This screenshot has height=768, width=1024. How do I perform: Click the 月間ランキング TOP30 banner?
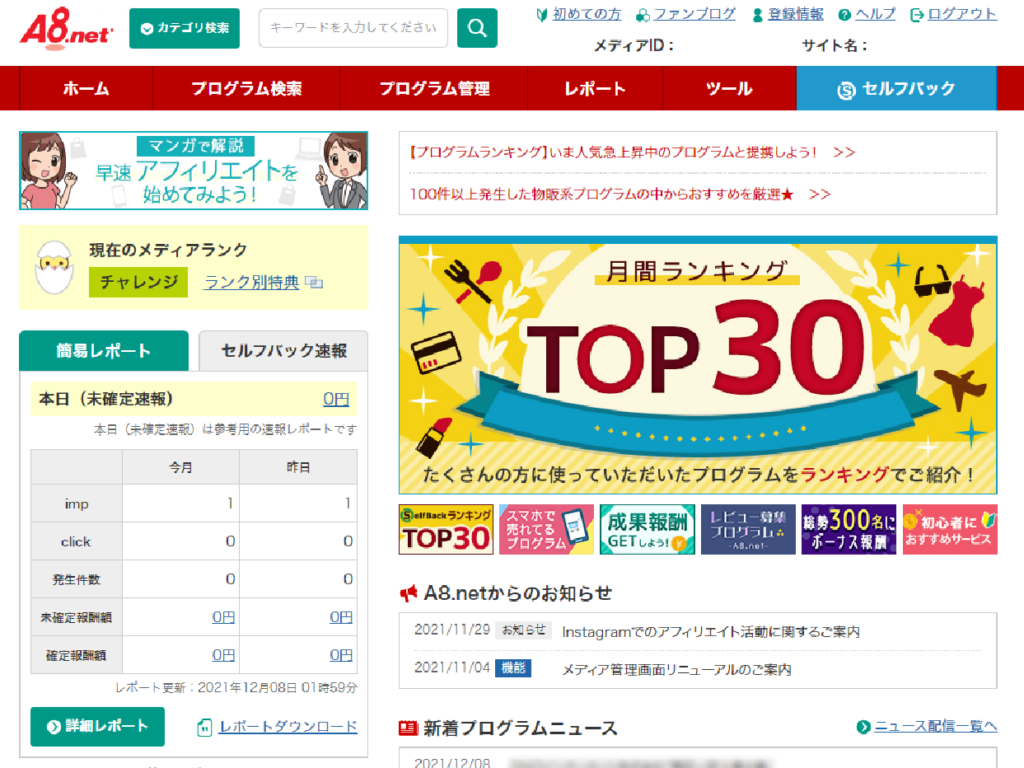click(698, 366)
